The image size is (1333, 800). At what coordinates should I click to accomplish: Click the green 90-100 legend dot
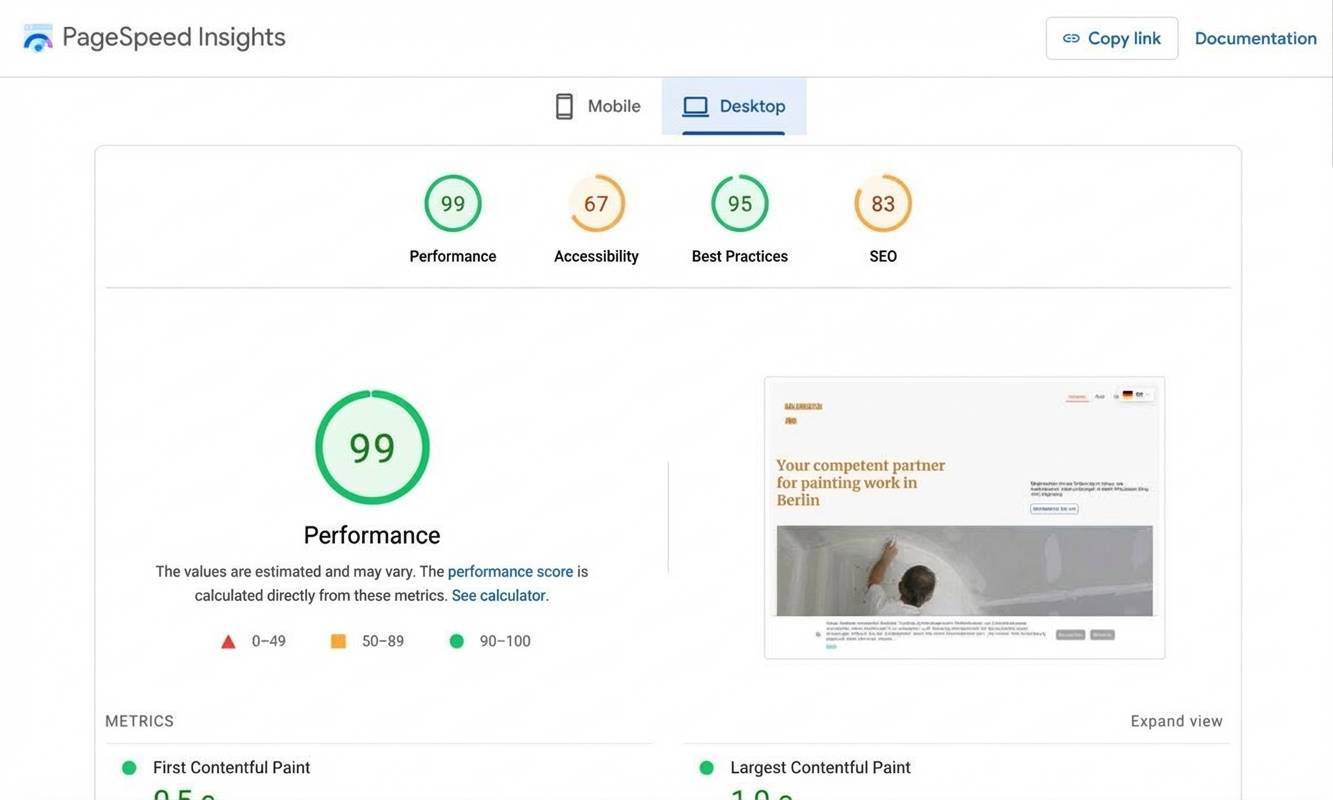457,640
